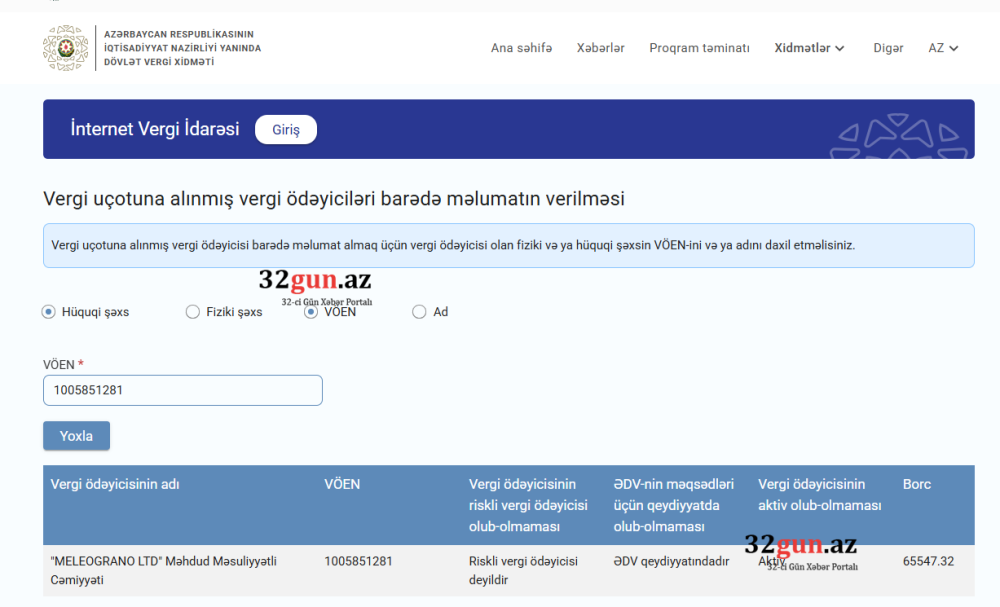
Task: Click the "İnternet Vergi İdarəsi" banner title
Action: pyautogui.click(x=155, y=129)
